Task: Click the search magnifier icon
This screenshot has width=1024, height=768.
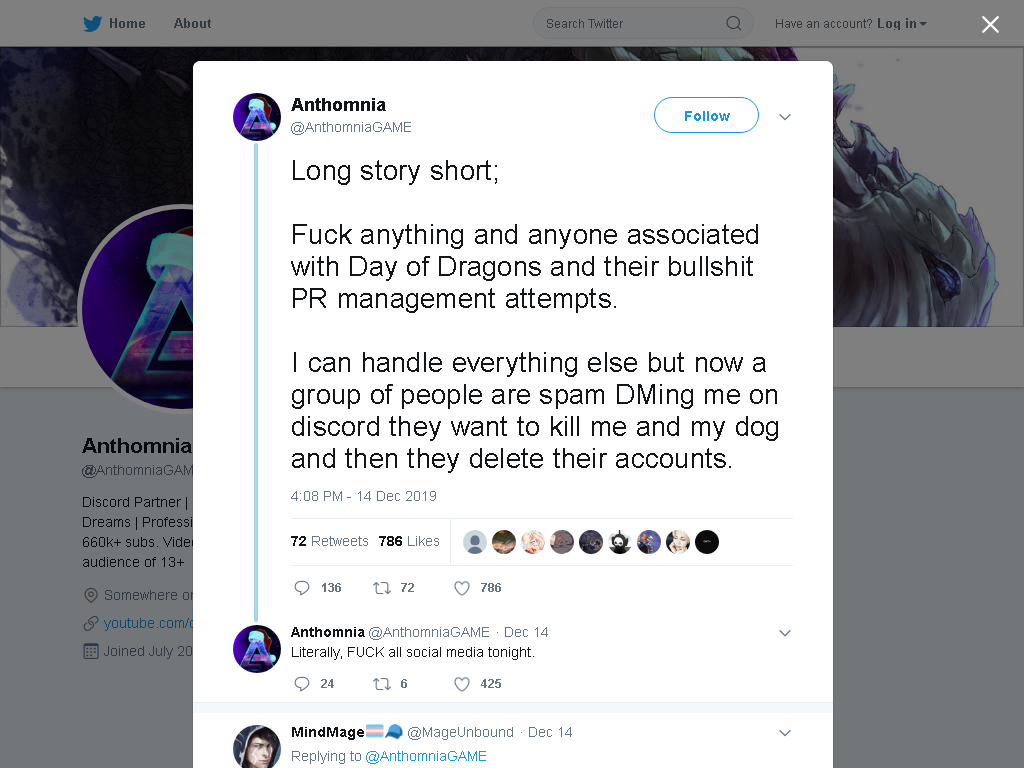Action: (x=733, y=24)
